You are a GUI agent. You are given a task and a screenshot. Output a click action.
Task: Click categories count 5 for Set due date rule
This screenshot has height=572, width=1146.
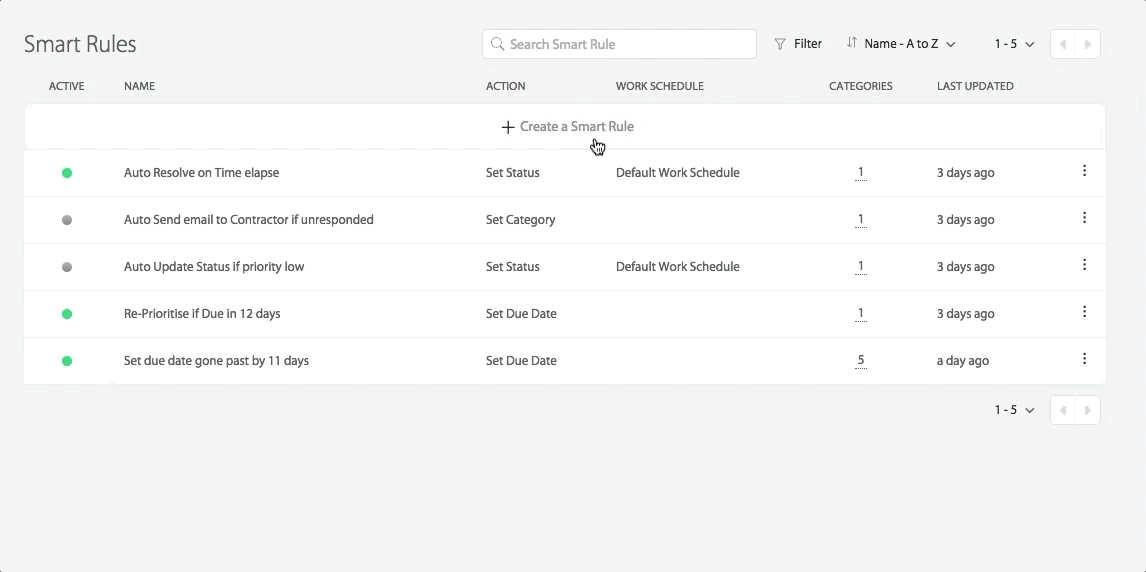[x=861, y=360]
